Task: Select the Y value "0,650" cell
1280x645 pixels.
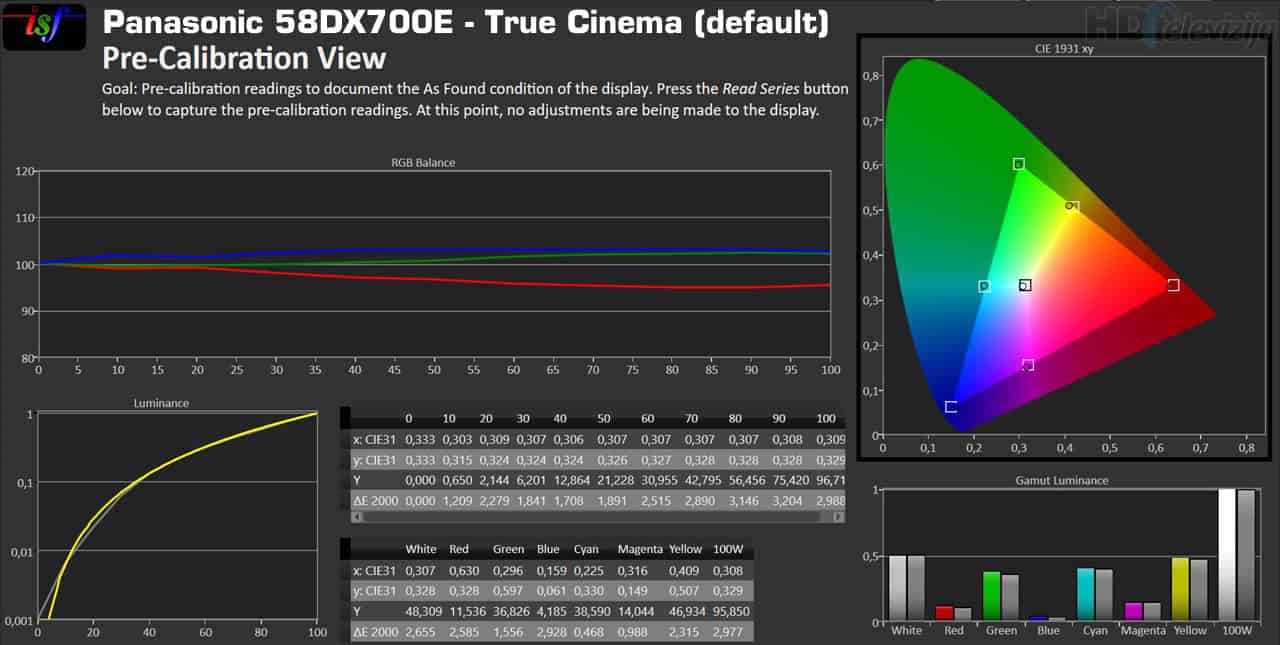Action: point(448,479)
